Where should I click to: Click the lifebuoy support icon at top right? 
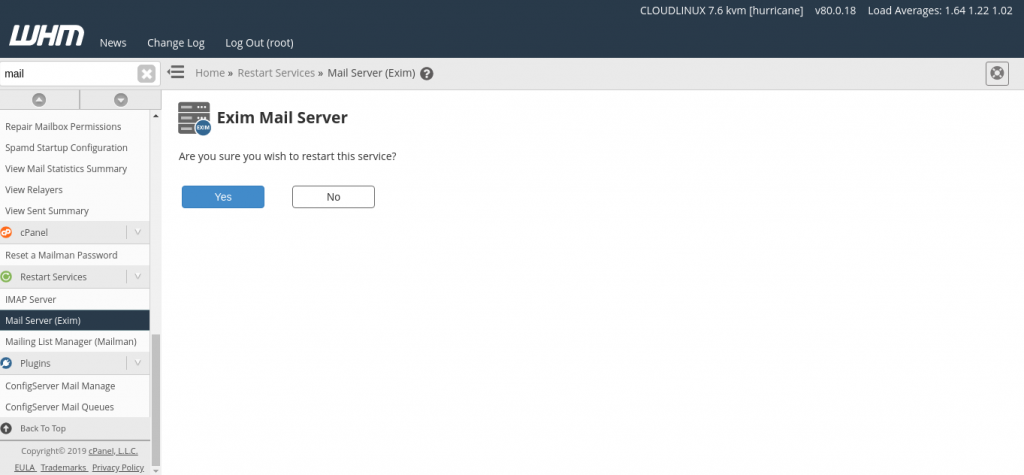(x=997, y=73)
